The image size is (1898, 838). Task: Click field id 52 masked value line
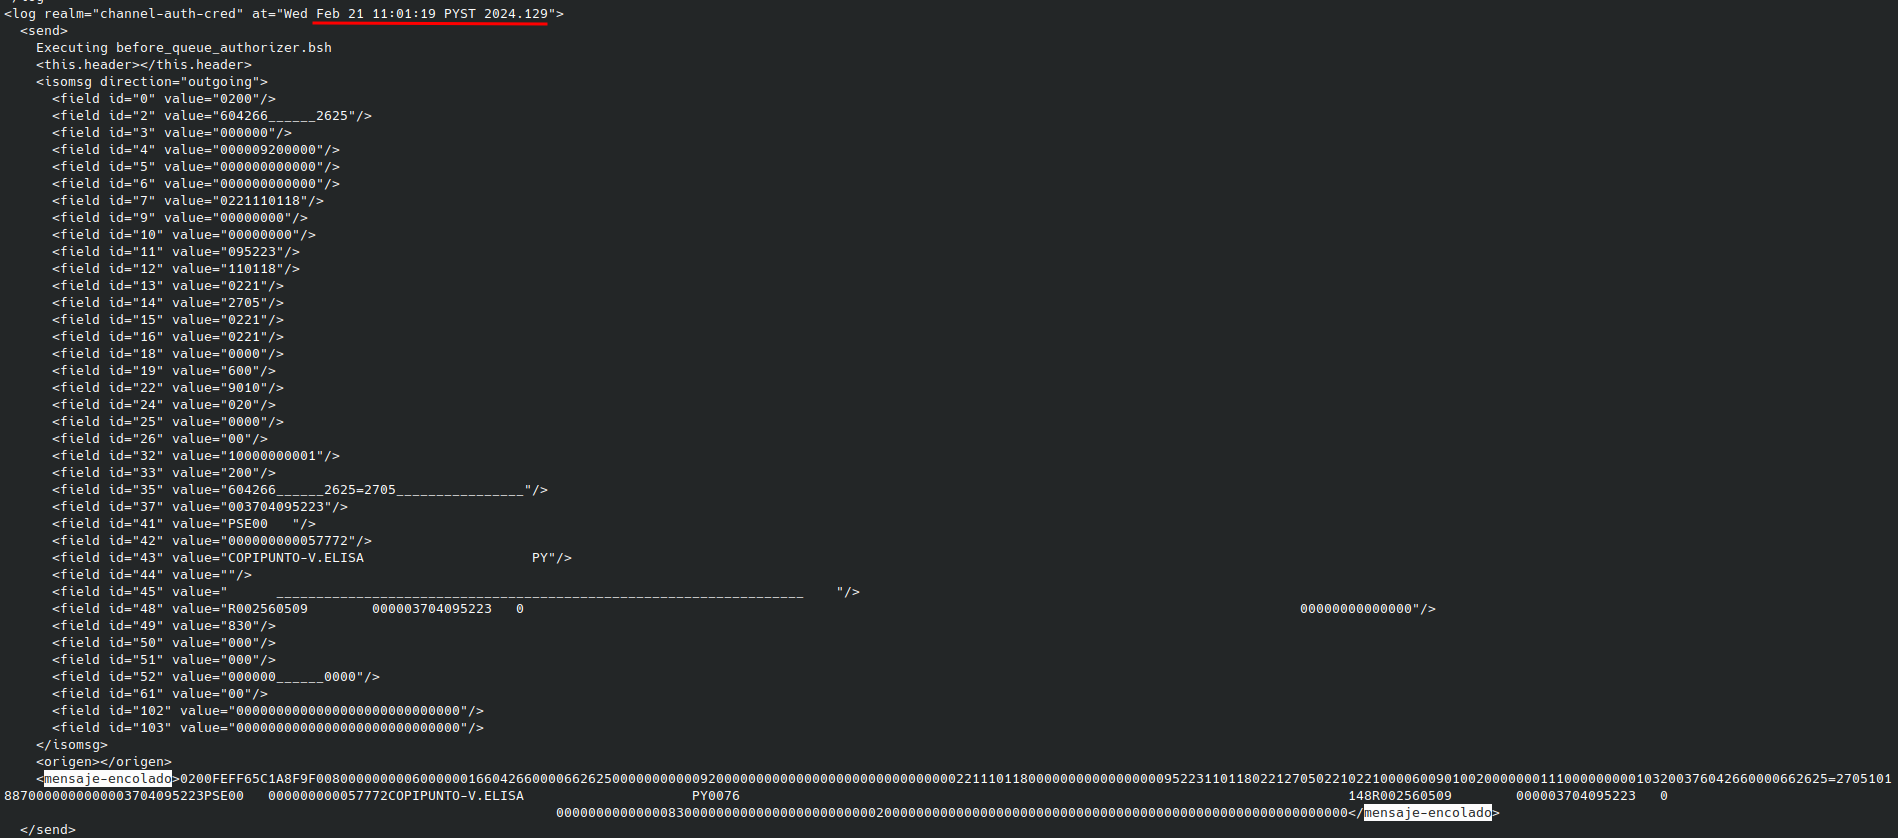pos(216,677)
